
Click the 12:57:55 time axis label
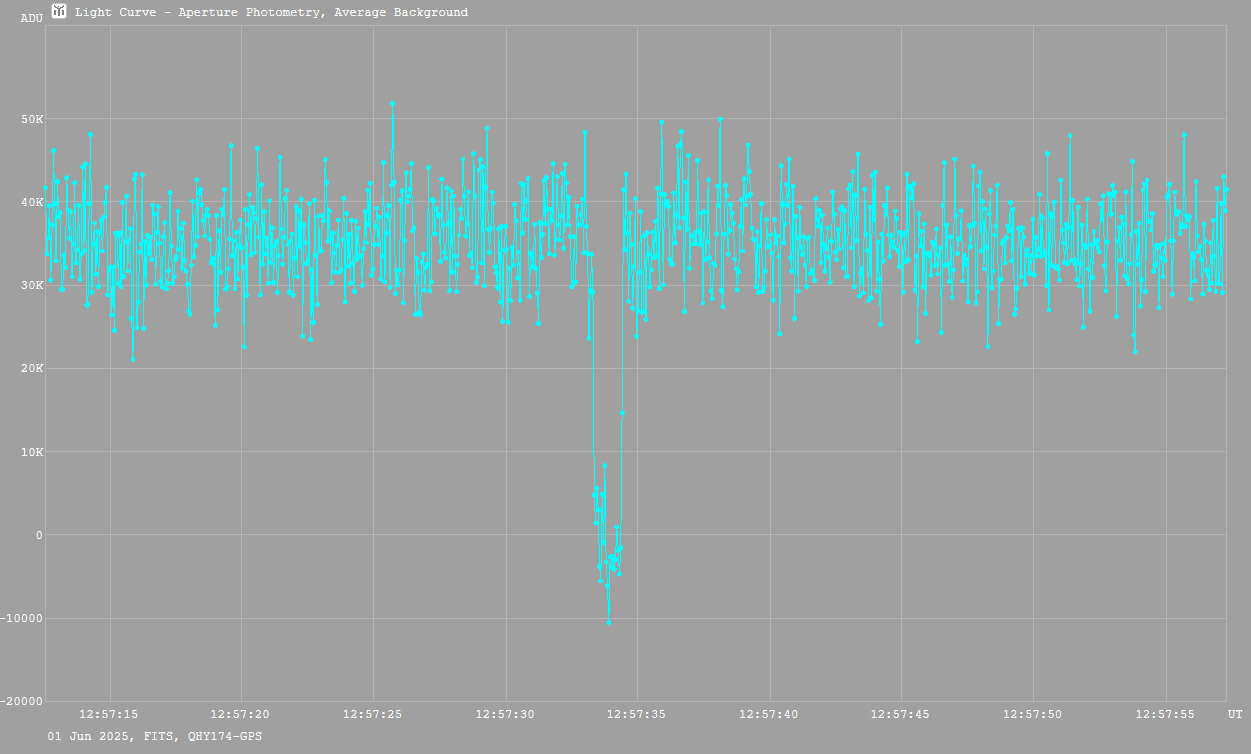coord(1166,714)
